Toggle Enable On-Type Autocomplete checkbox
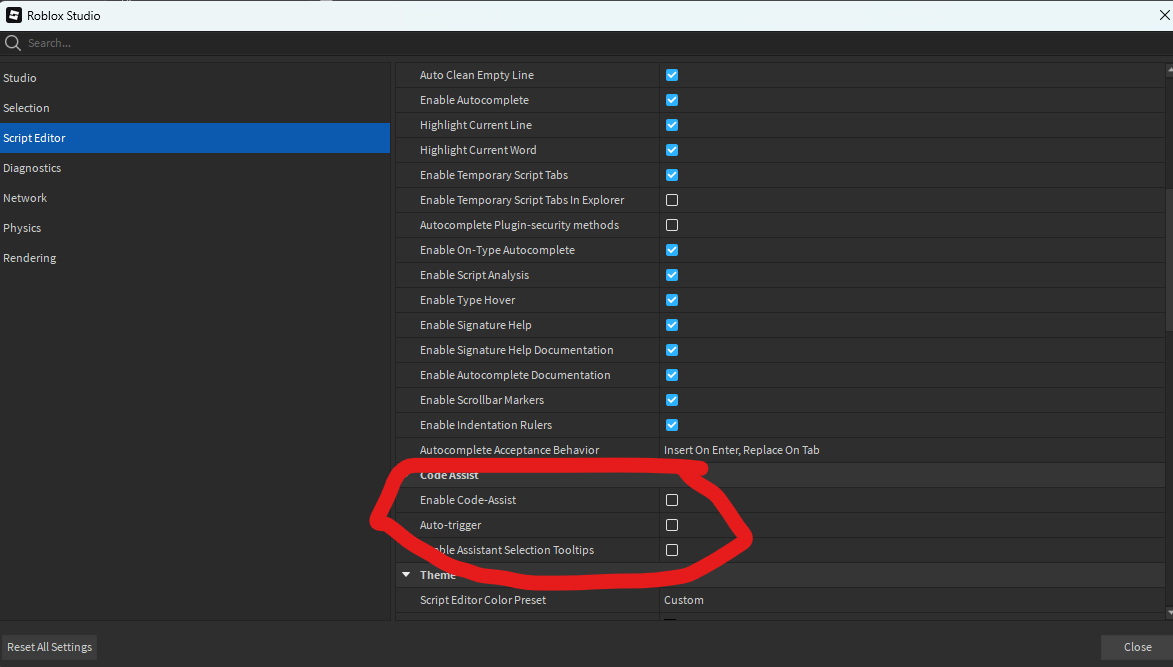Image resolution: width=1173 pixels, height=667 pixels. pyautogui.click(x=672, y=250)
